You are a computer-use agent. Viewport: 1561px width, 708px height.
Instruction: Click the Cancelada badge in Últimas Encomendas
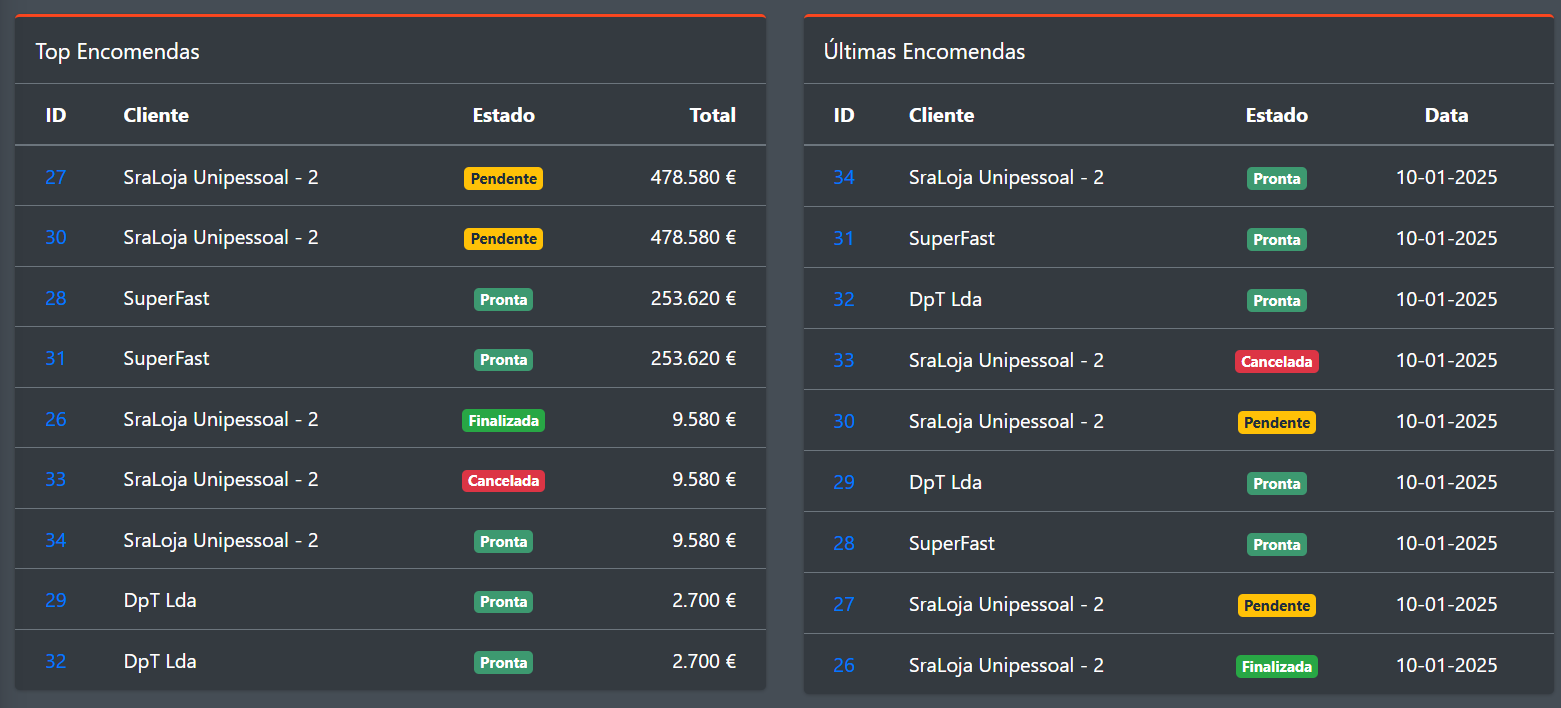pyautogui.click(x=1276, y=361)
